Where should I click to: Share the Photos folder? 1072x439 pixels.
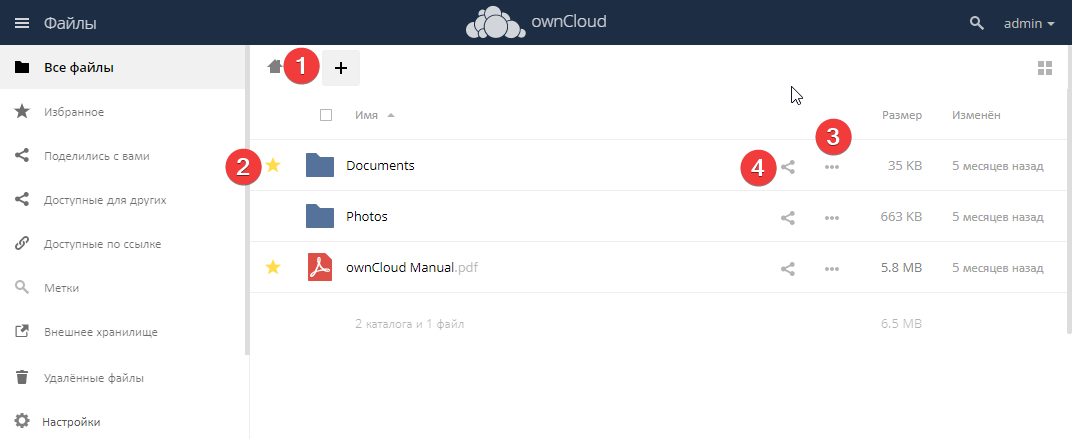pos(788,217)
